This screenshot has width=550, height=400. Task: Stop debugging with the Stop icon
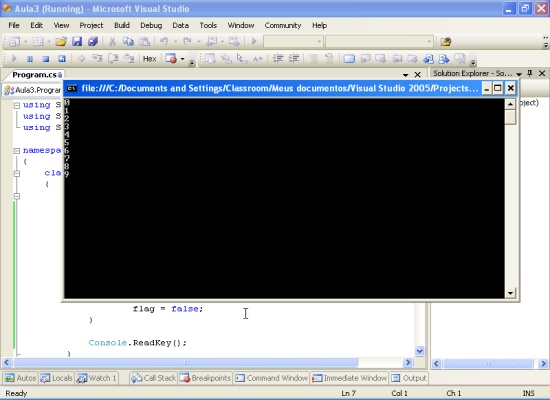click(x=46, y=59)
